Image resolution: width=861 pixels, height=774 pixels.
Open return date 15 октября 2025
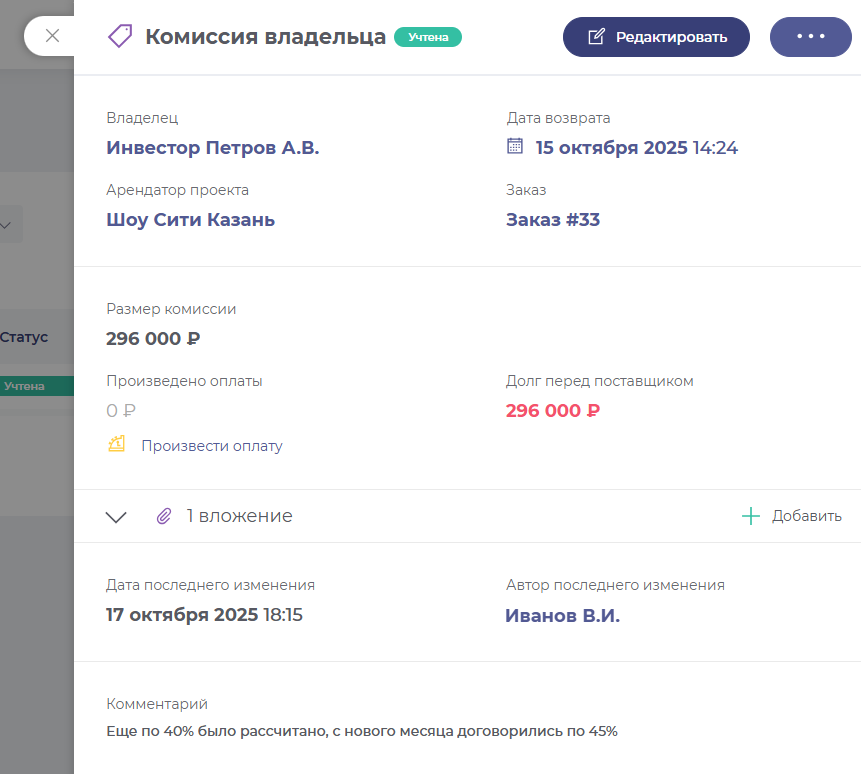[x=611, y=148]
